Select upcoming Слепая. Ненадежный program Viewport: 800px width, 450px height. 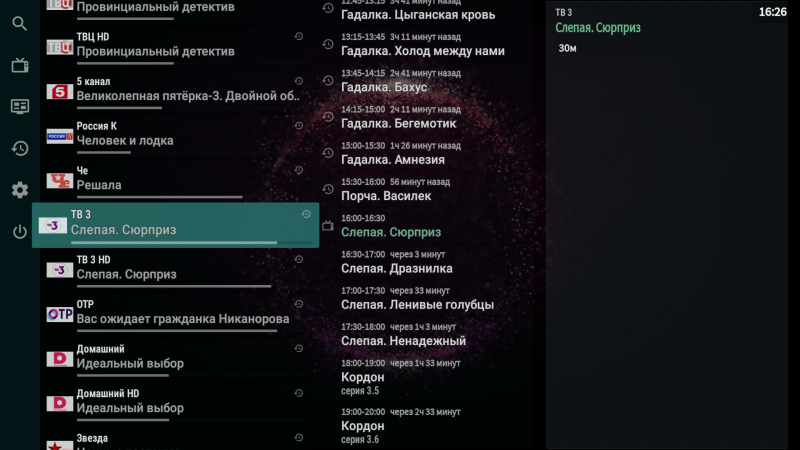[x=429, y=334]
